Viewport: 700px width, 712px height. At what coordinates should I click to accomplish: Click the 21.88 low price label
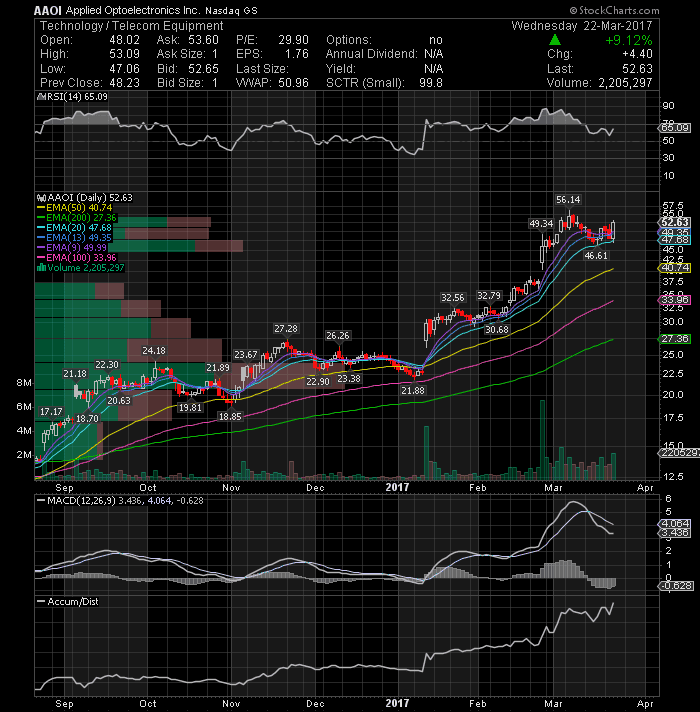pyautogui.click(x=413, y=390)
